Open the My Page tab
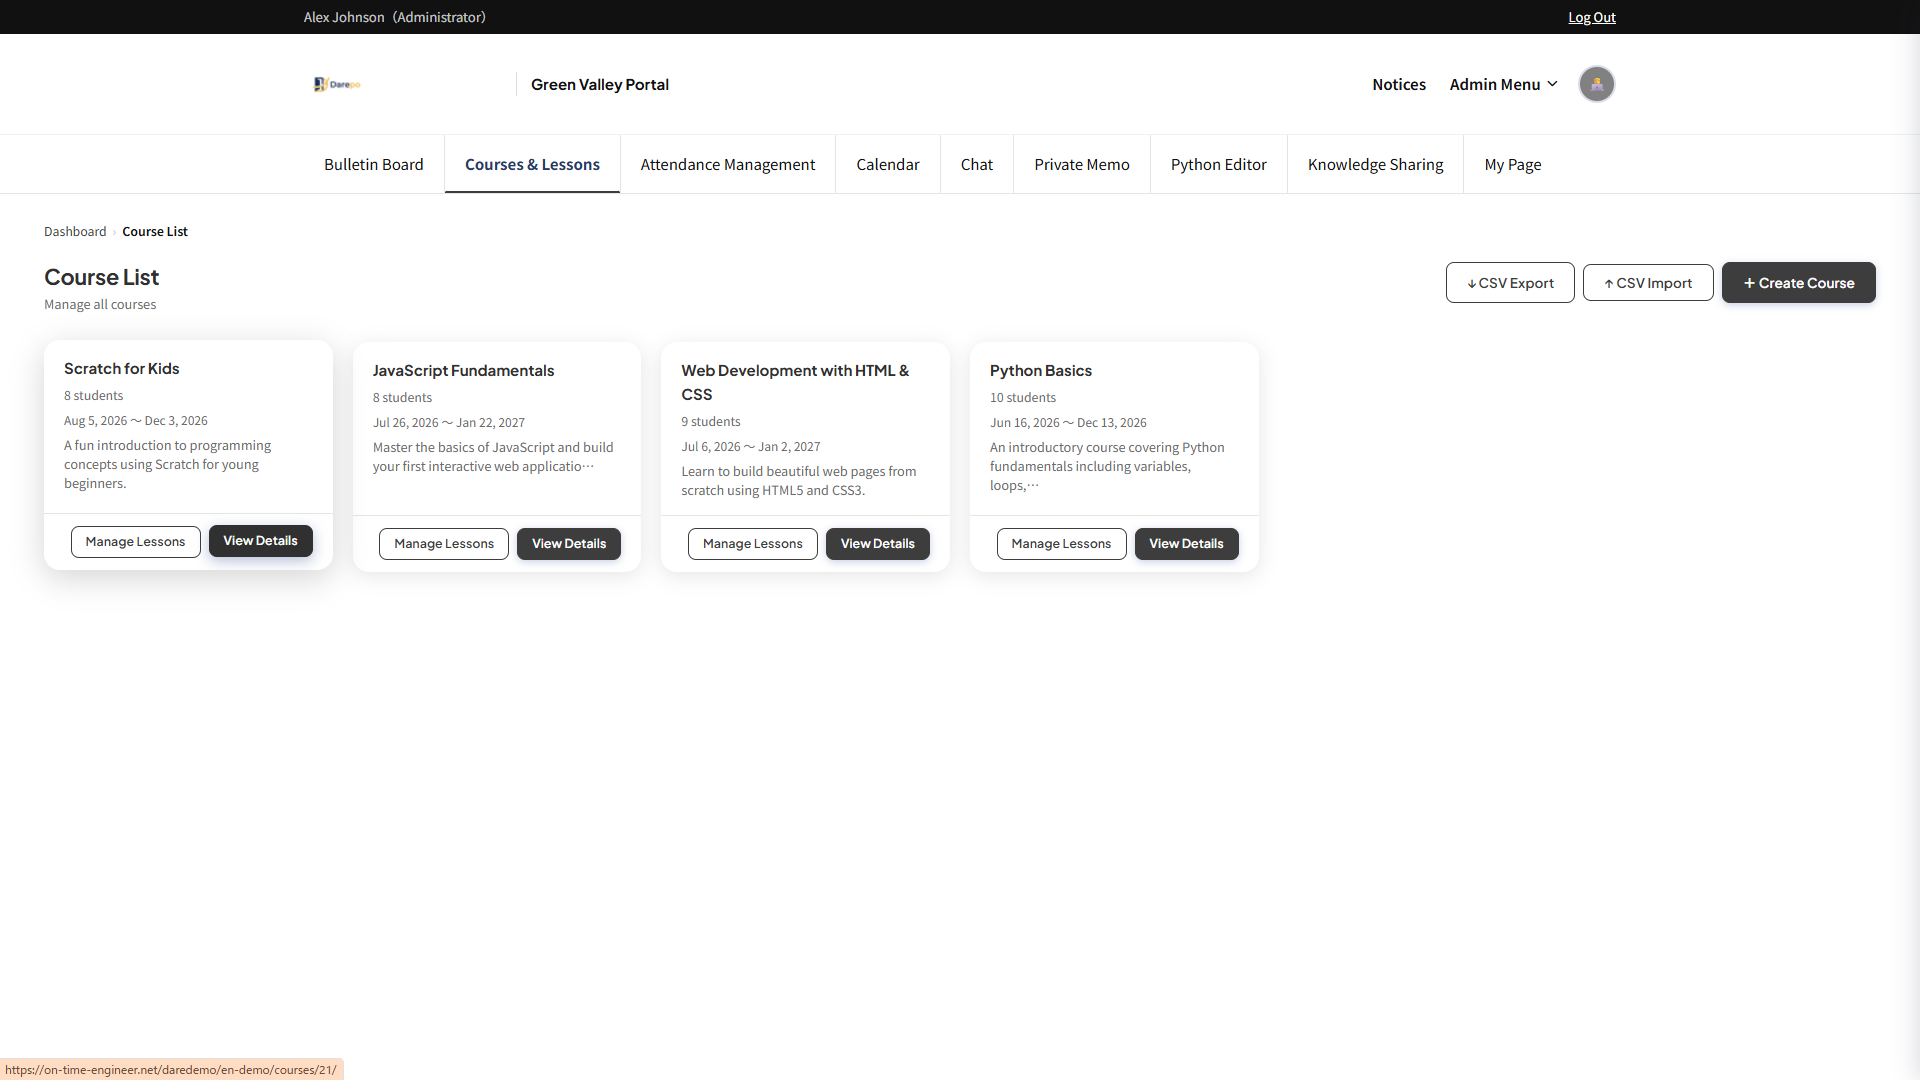 [x=1512, y=164]
